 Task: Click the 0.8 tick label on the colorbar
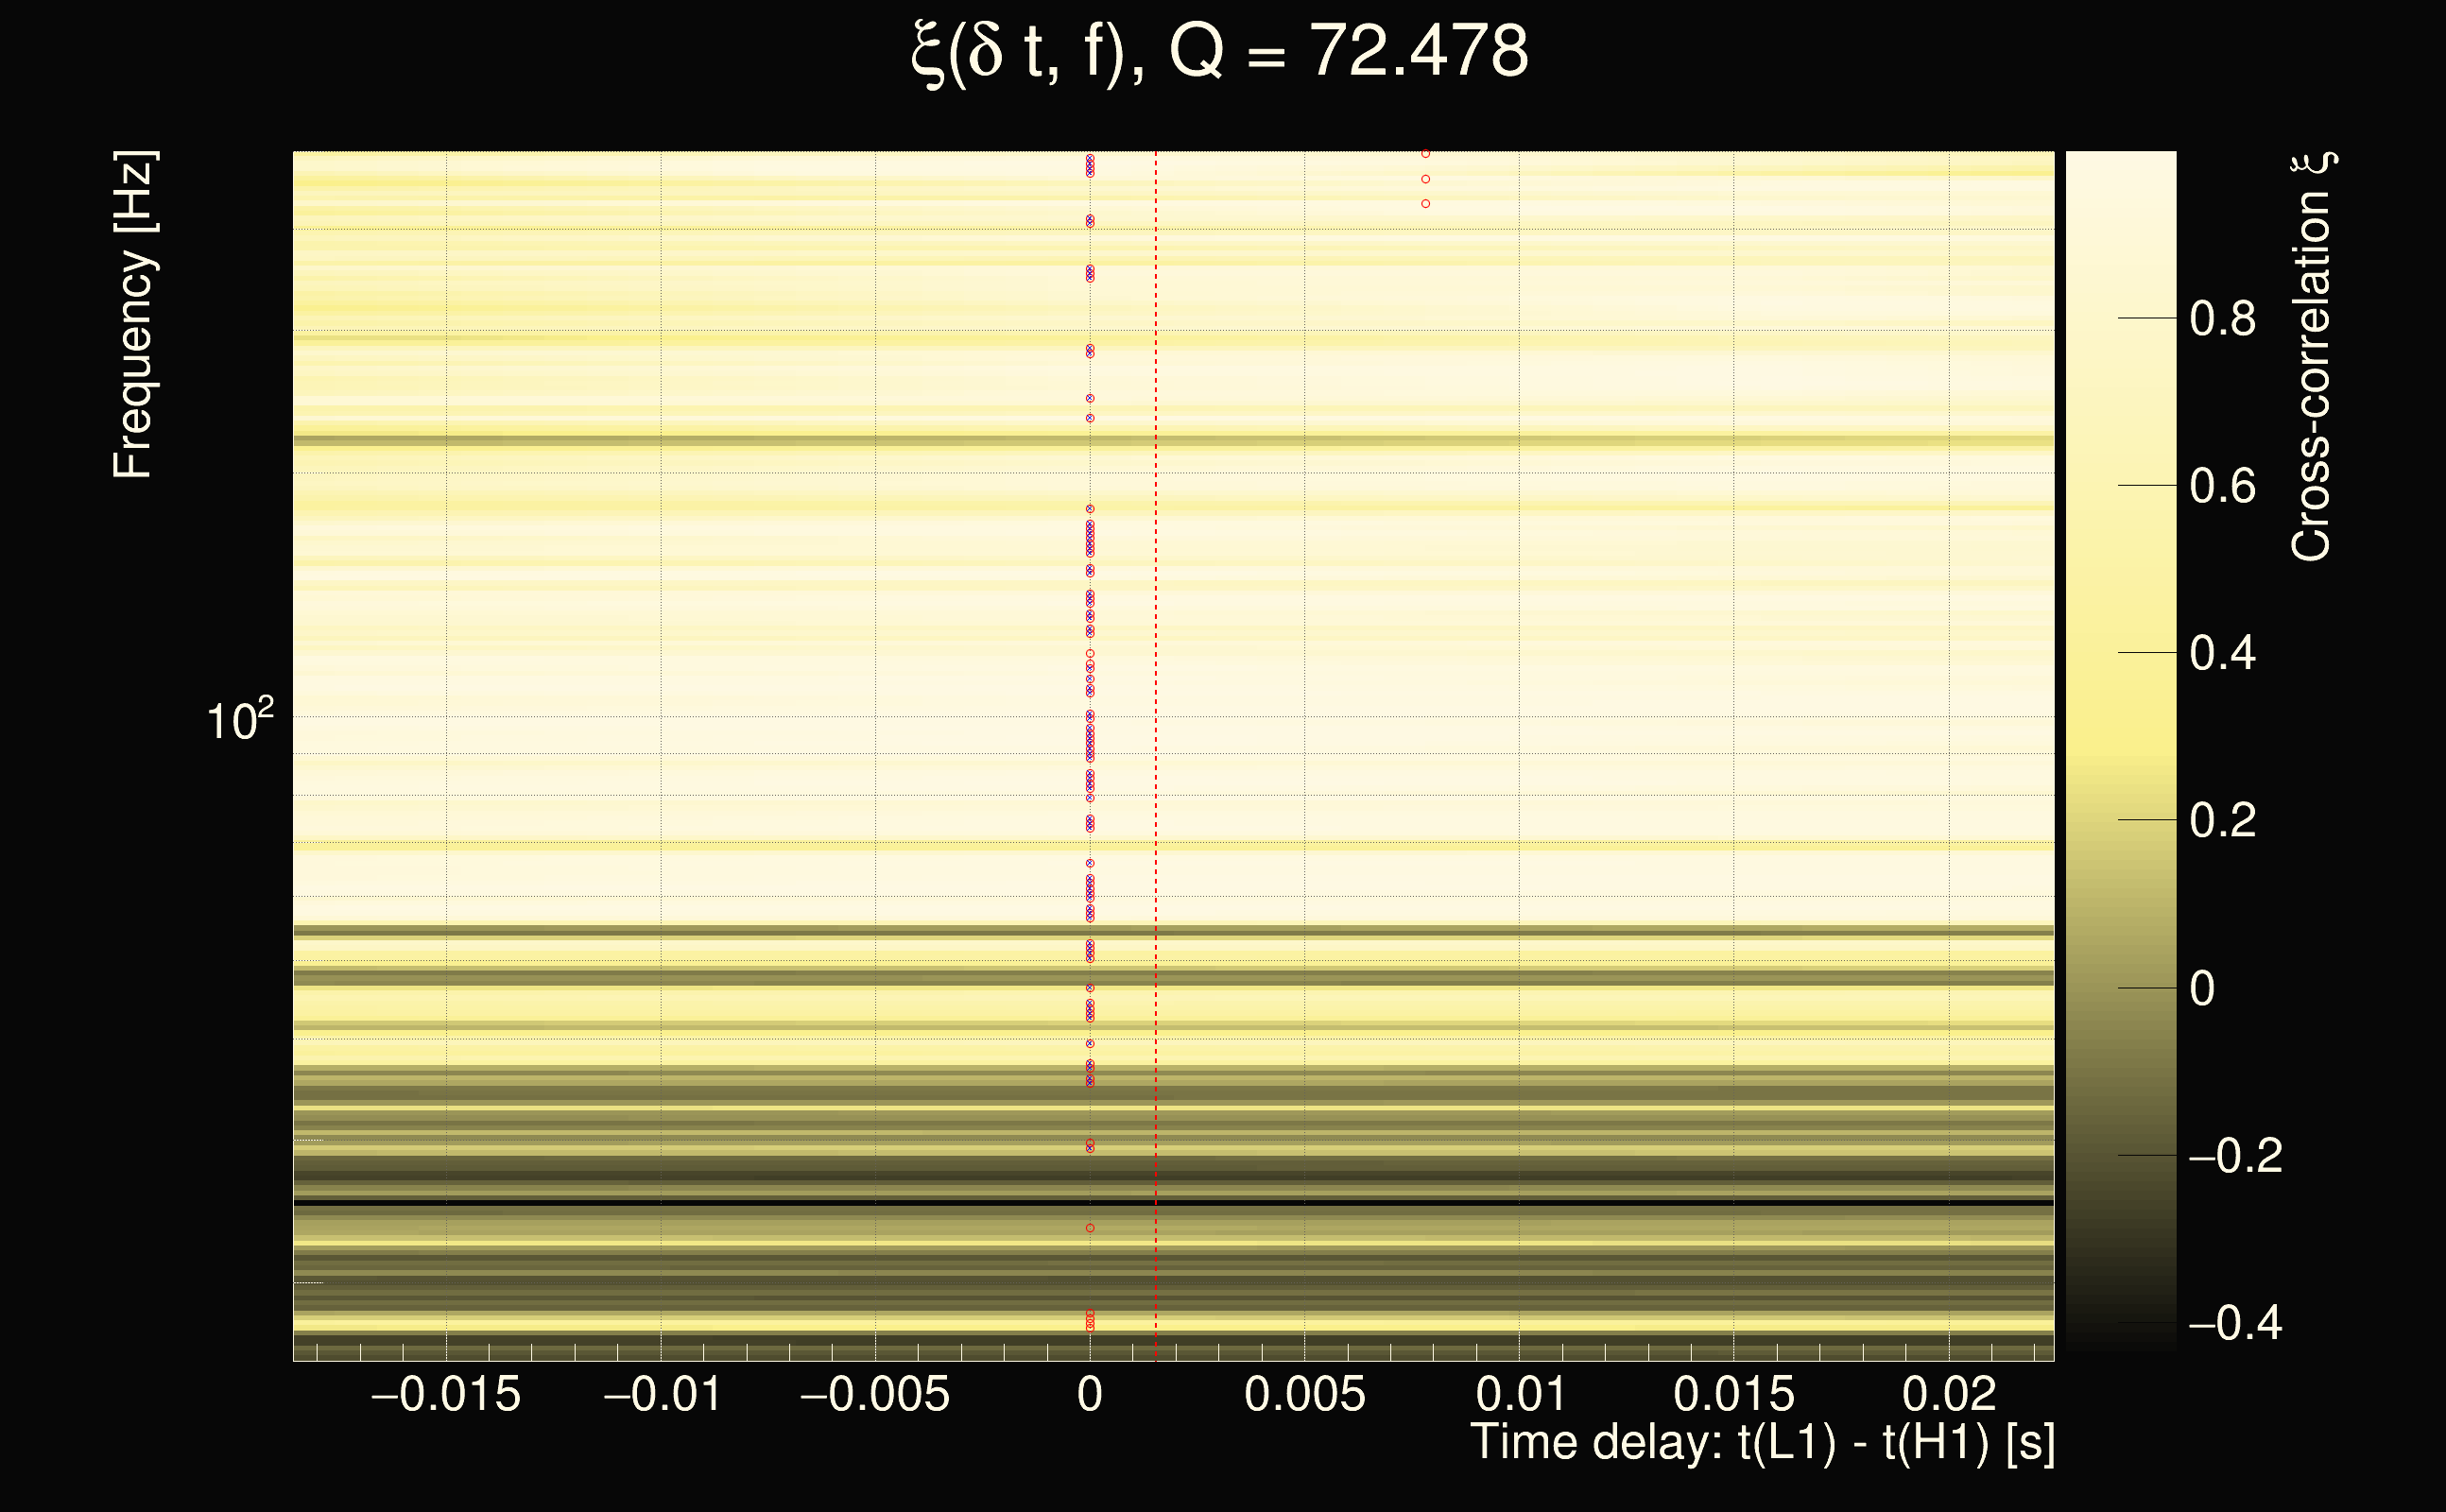pyautogui.click(x=2222, y=319)
